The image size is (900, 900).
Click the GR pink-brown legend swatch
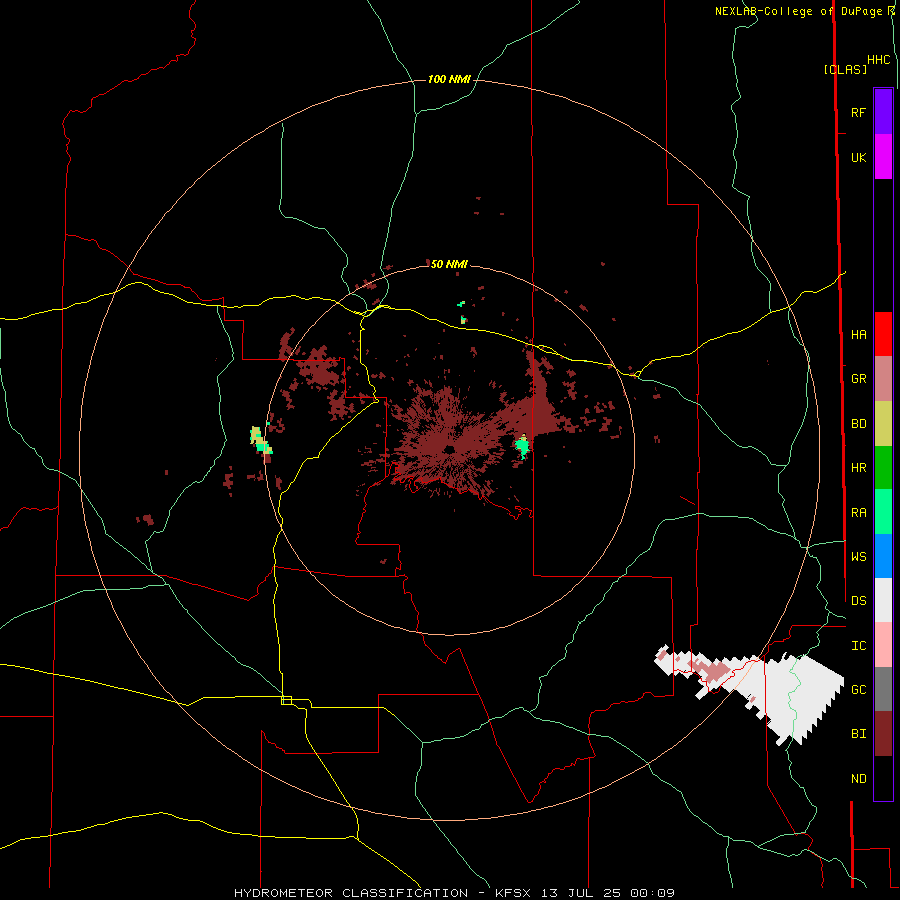click(883, 379)
